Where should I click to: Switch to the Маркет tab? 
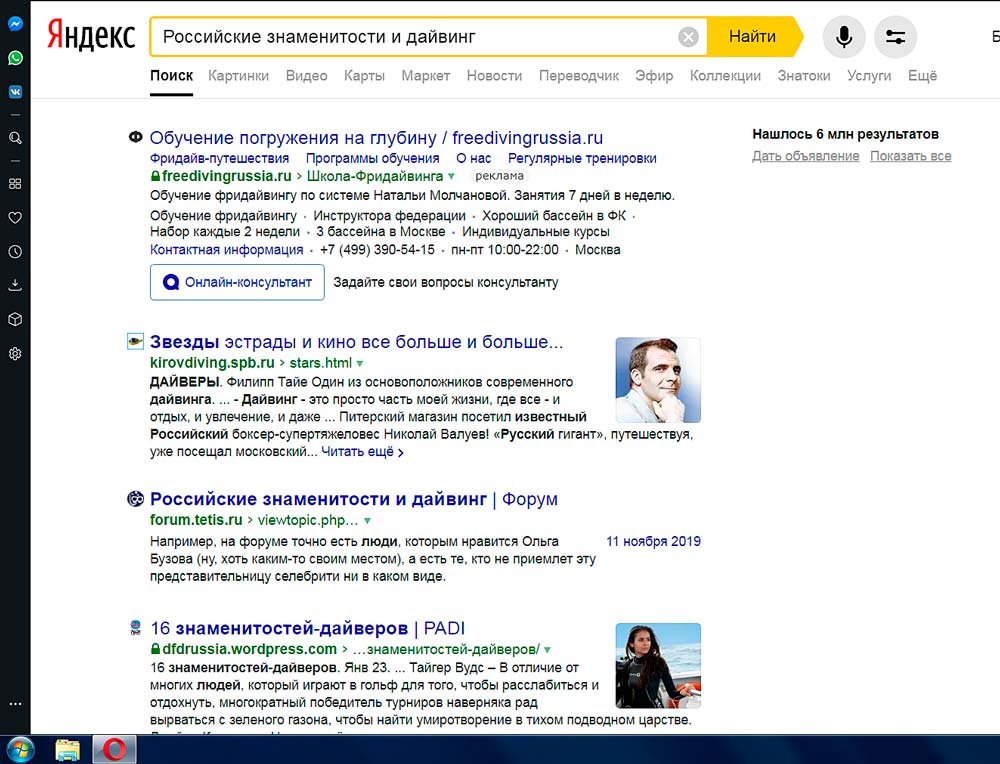click(425, 76)
